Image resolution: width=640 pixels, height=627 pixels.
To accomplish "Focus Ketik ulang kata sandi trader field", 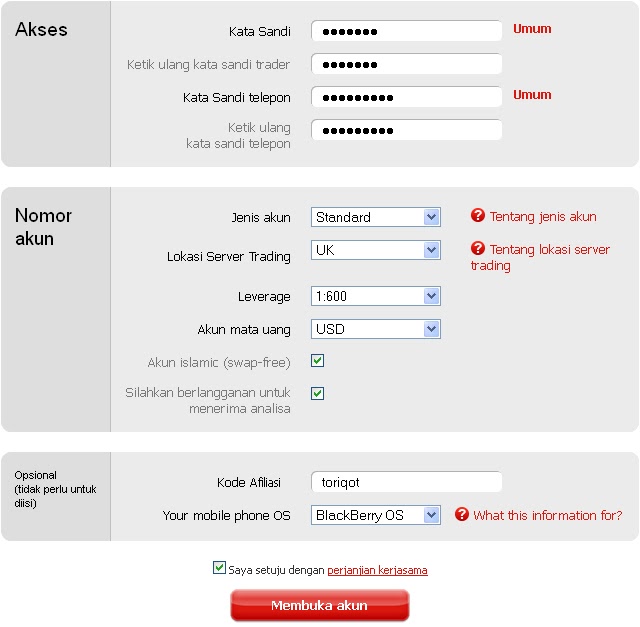I will (407, 64).
